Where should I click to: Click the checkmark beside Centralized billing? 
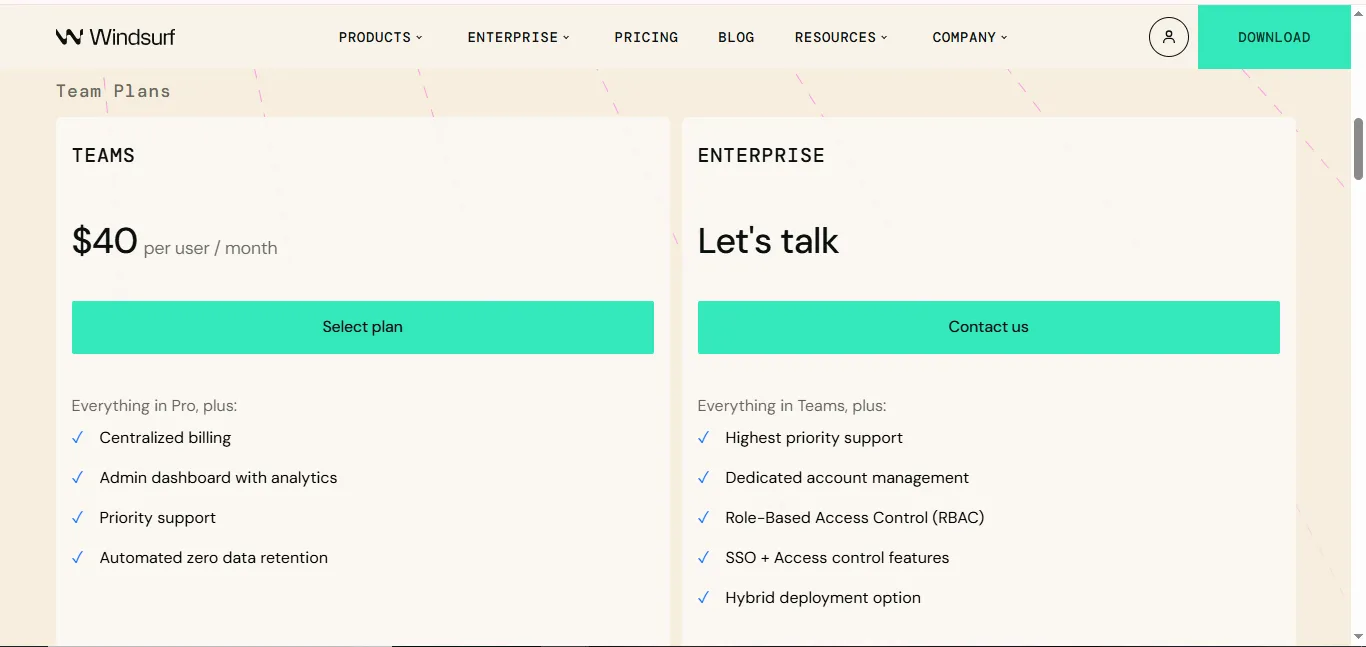[x=78, y=438]
